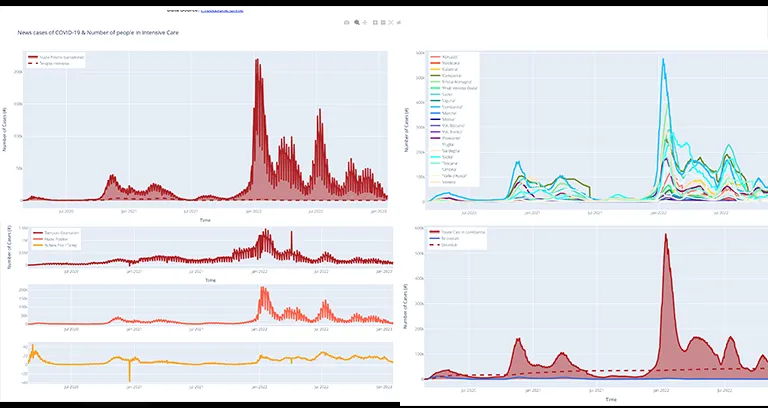
Task: Toggle P.A. Bolzano region in legend
Action: (446, 125)
